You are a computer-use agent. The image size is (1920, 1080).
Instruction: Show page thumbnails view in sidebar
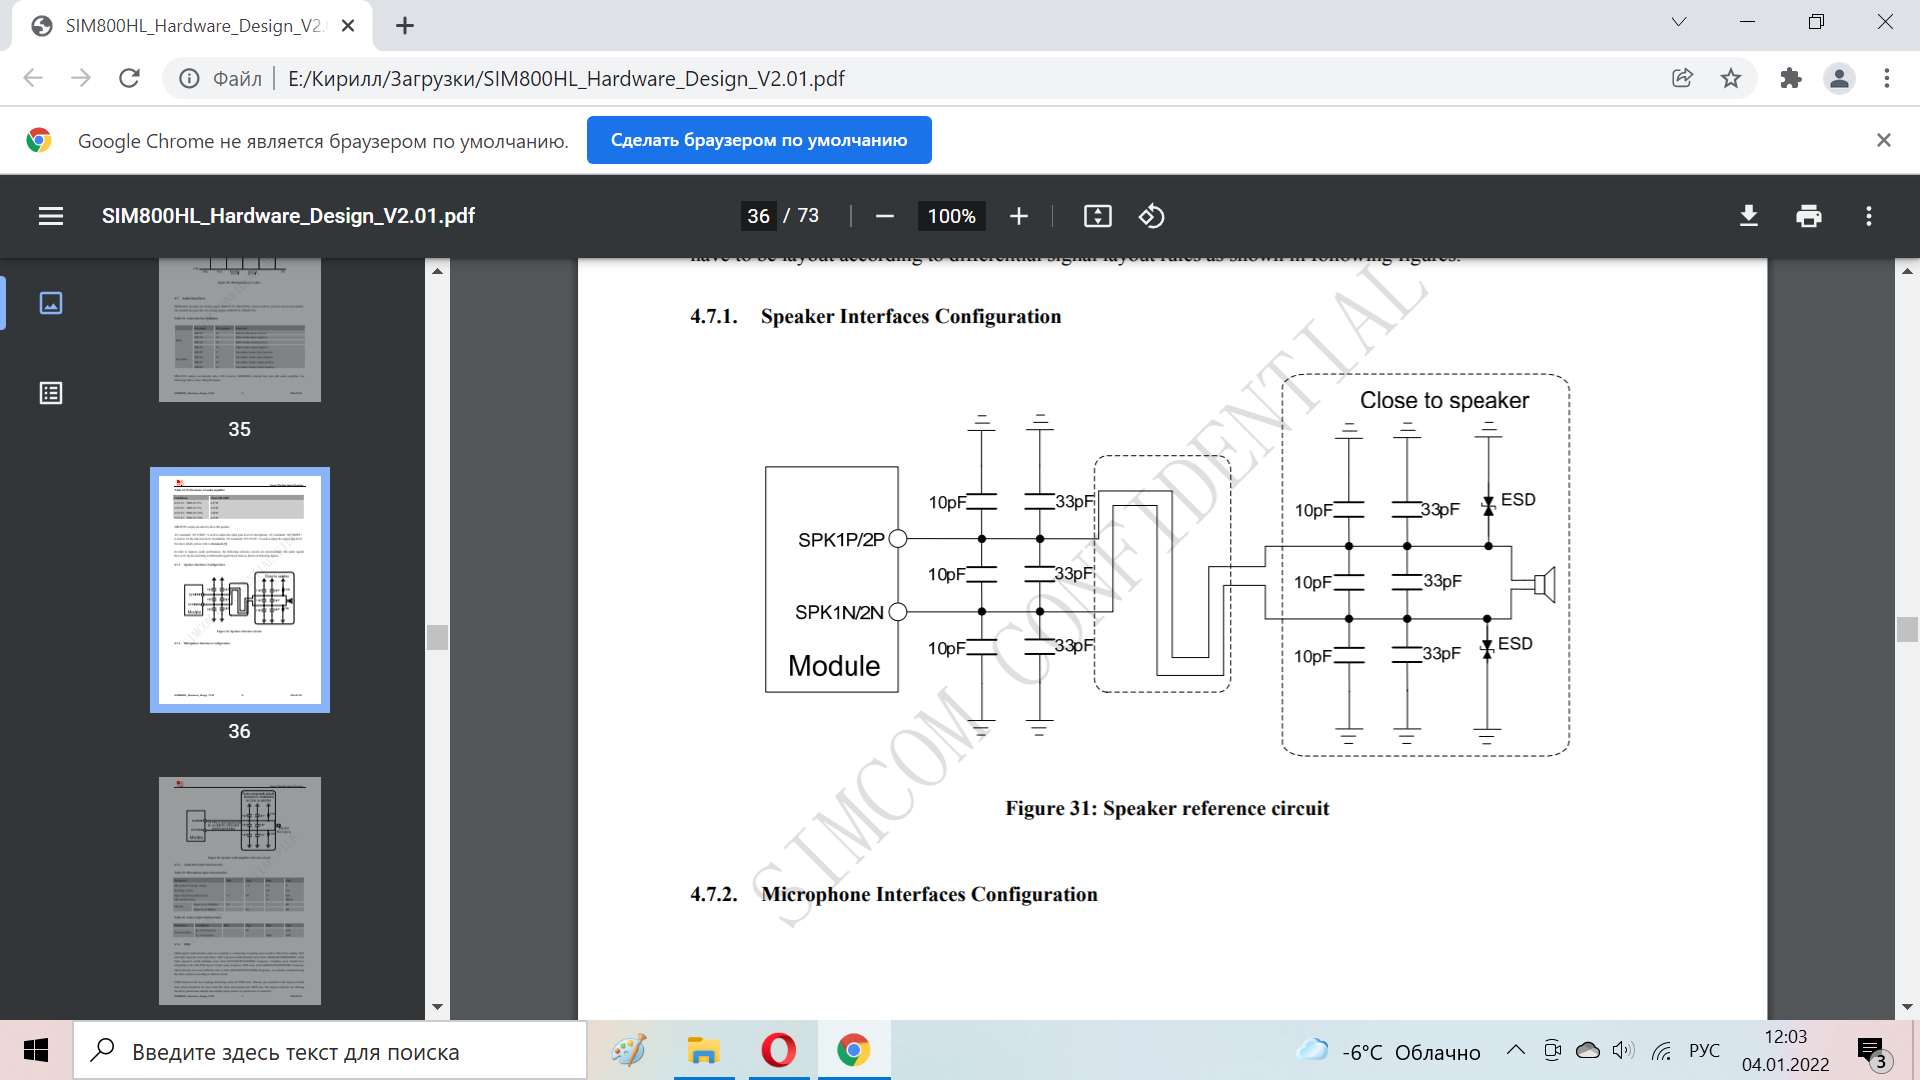[x=51, y=303]
